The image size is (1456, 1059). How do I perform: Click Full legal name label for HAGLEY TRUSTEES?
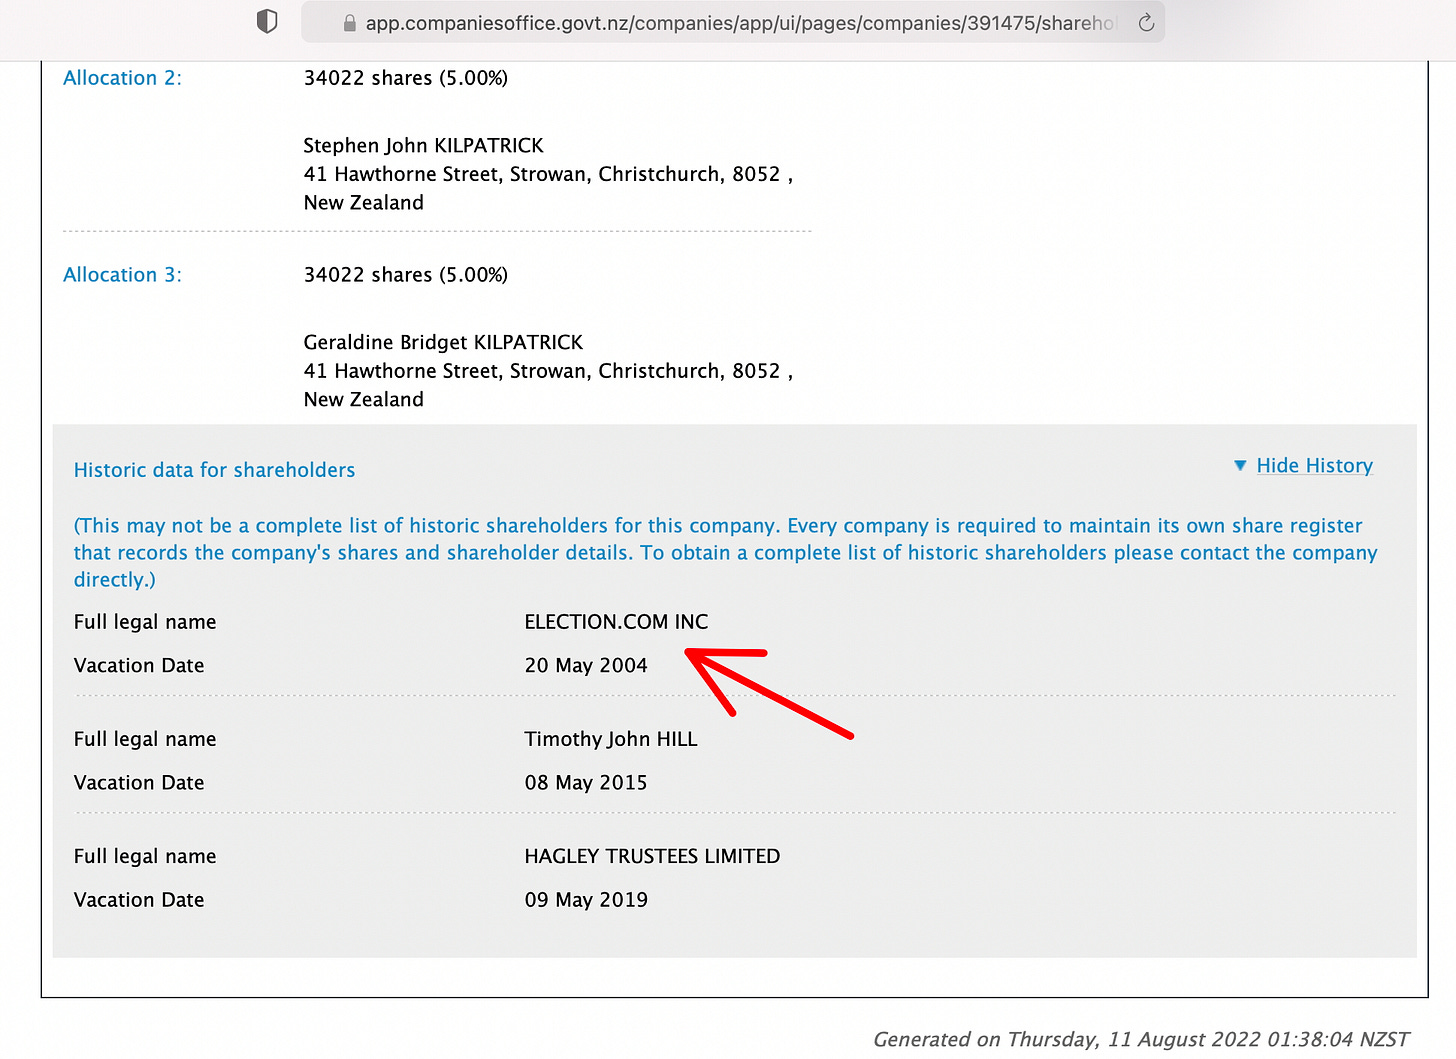pyautogui.click(x=145, y=857)
